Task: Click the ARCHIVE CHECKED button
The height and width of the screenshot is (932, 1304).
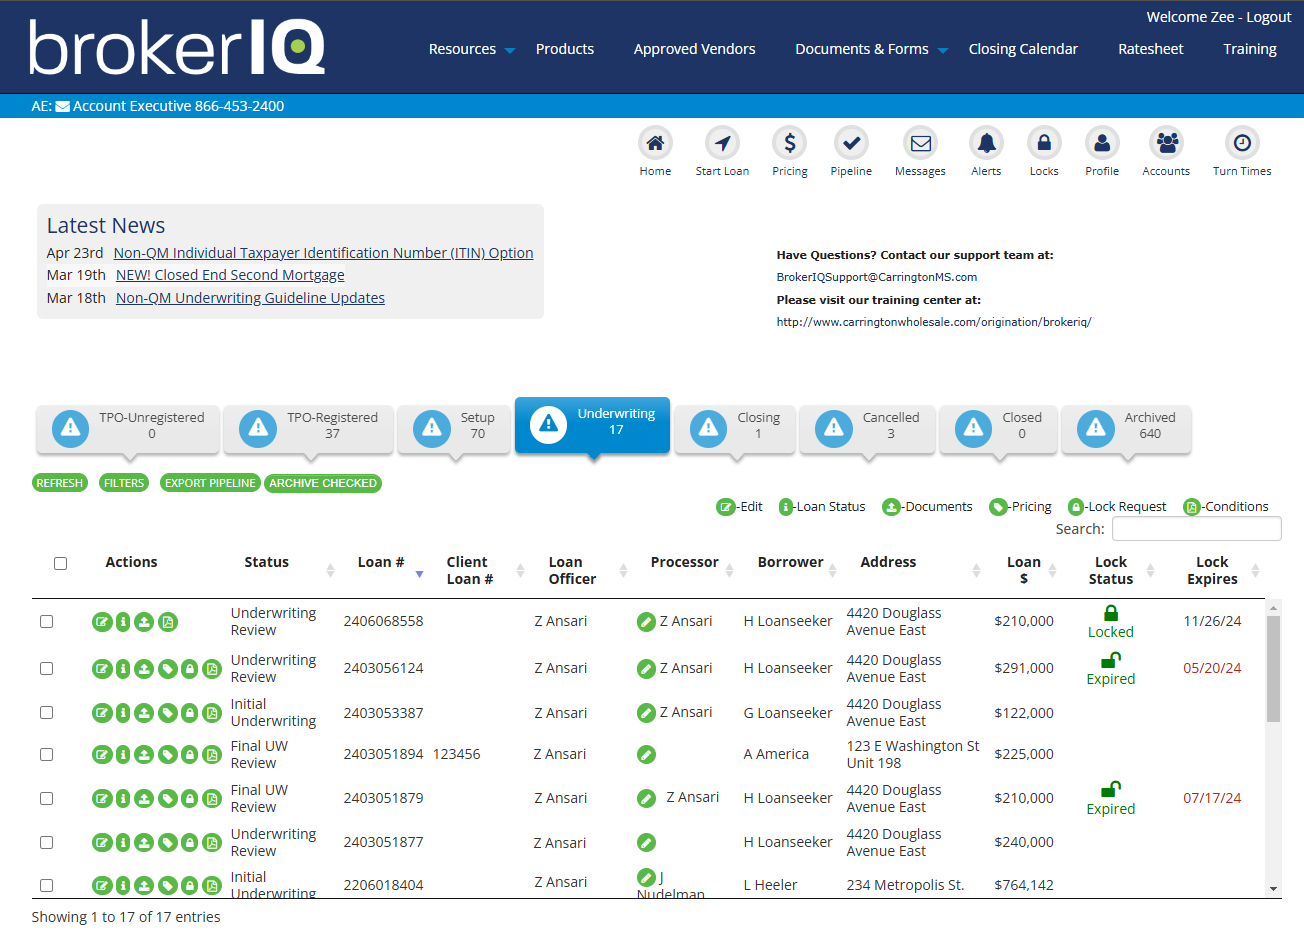Action: tap(323, 483)
